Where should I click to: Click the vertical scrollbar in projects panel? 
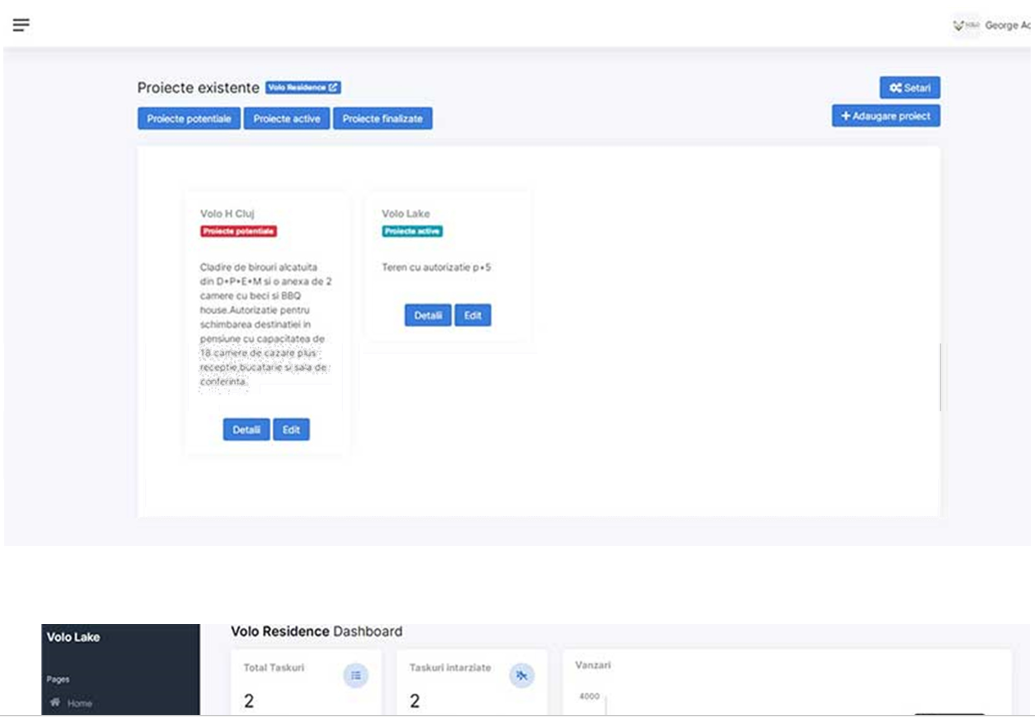pyautogui.click(x=941, y=377)
